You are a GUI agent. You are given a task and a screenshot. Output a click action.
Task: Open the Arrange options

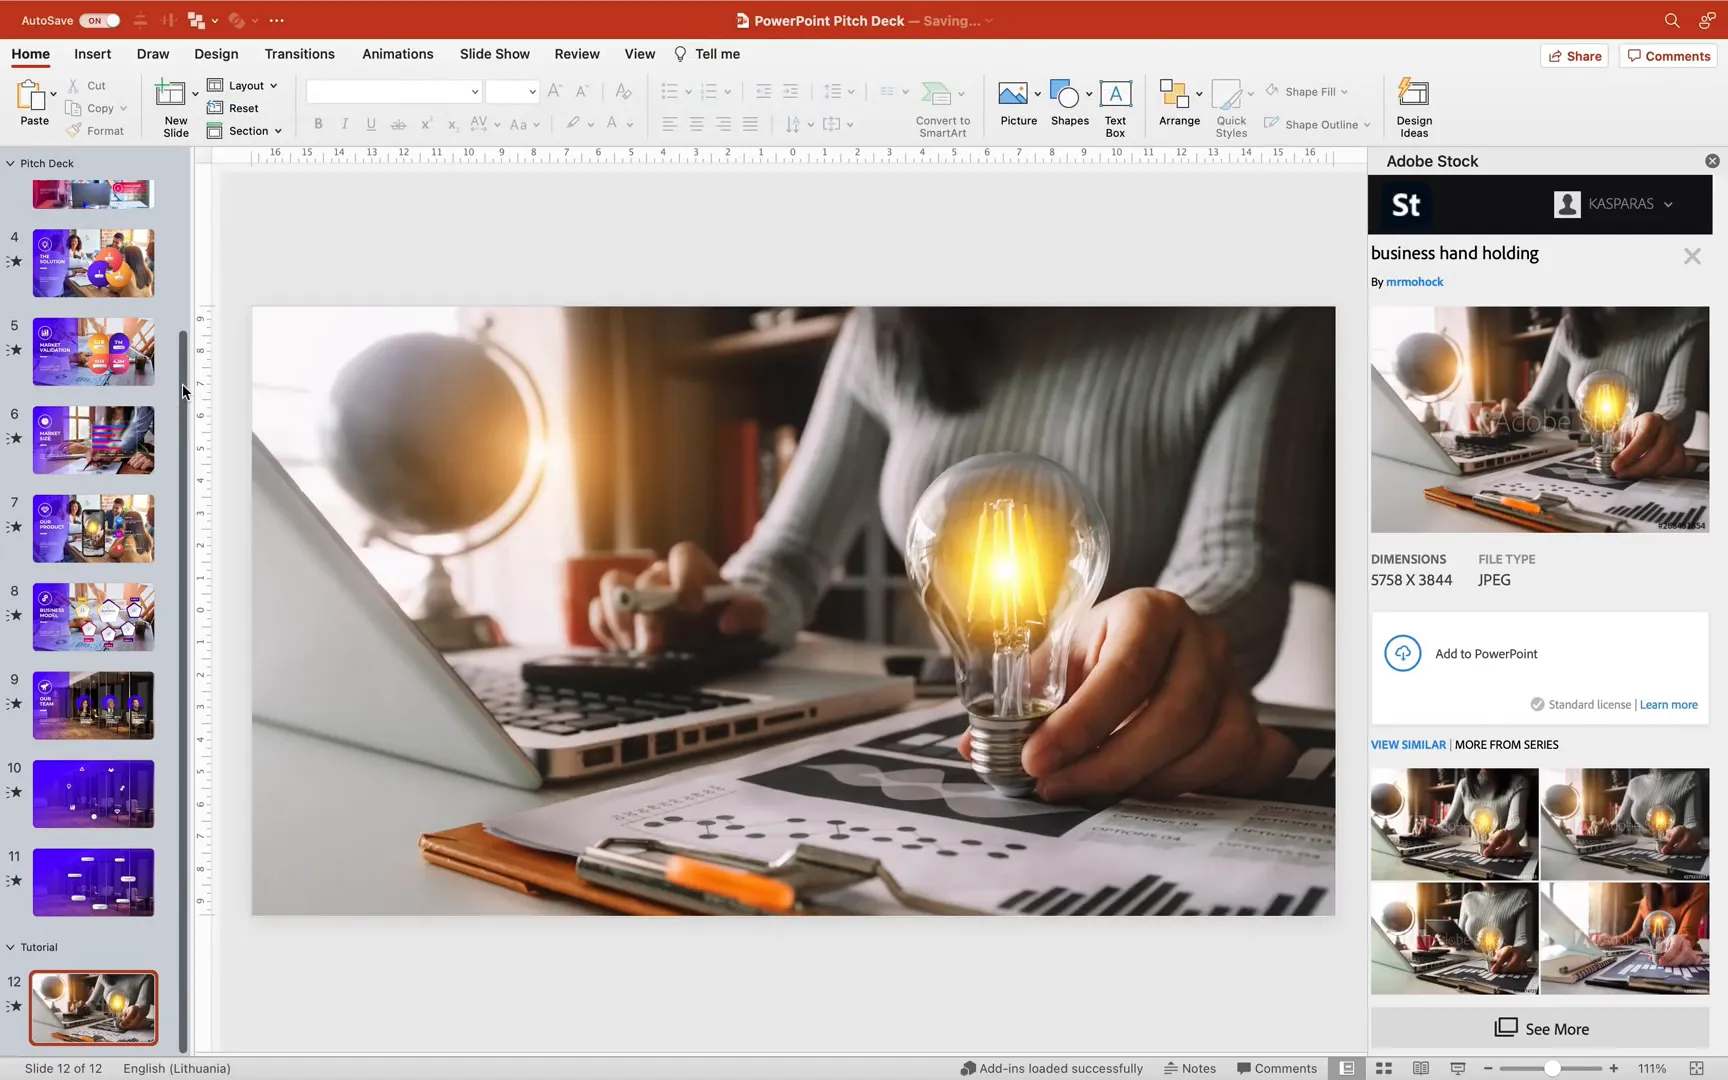tap(1179, 103)
